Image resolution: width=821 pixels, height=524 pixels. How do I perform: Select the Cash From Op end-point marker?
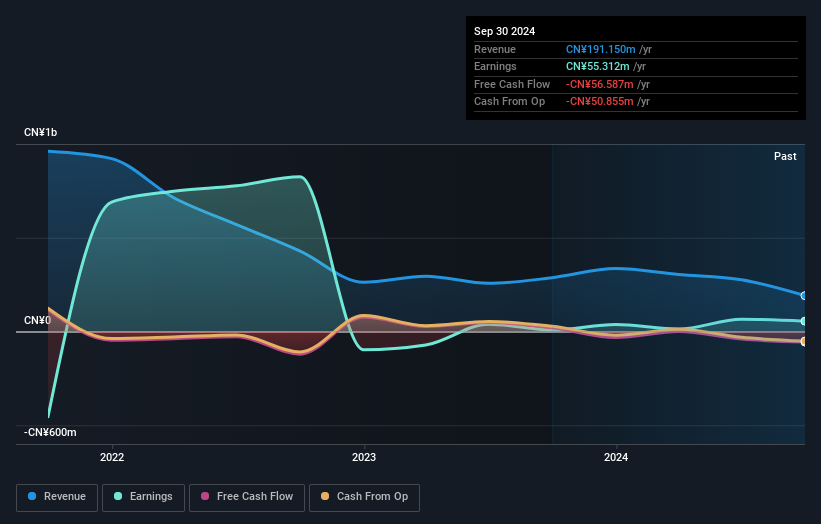pyautogui.click(x=804, y=341)
